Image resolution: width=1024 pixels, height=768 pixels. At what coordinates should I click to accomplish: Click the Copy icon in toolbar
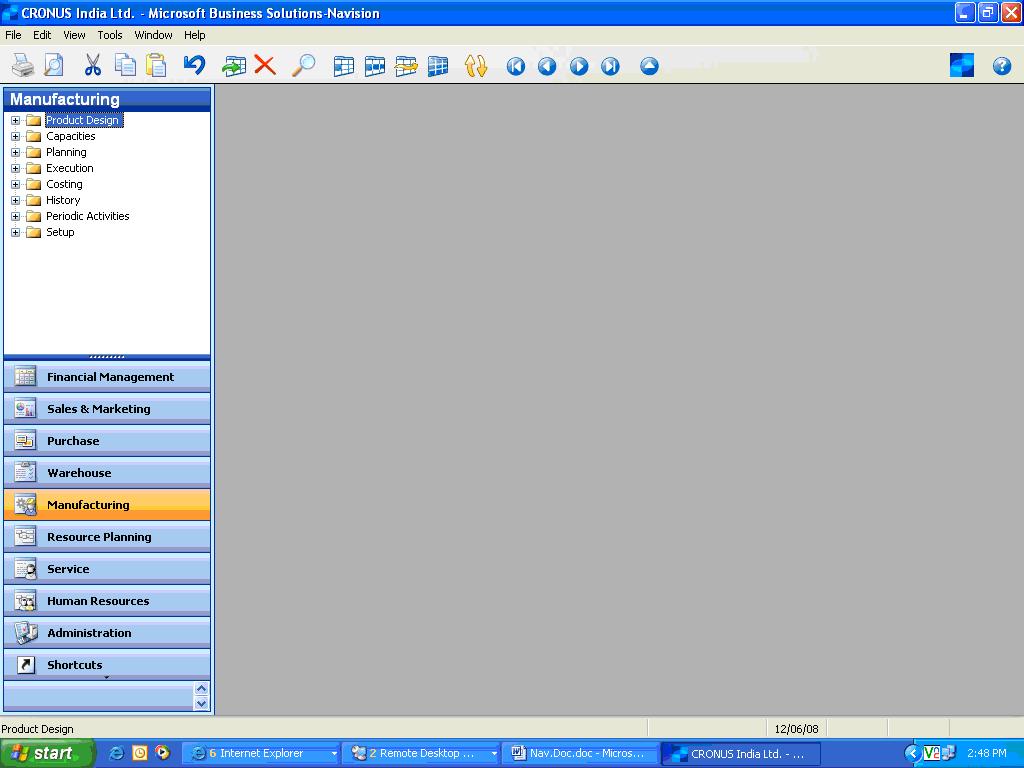(x=125, y=65)
